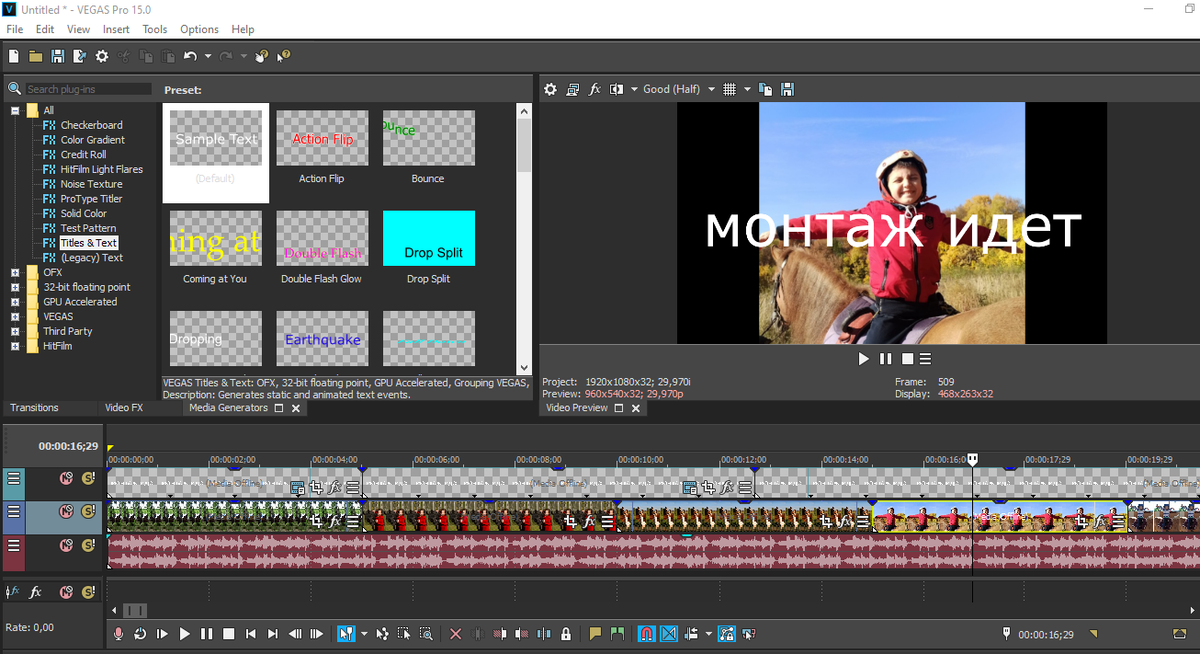Image resolution: width=1200 pixels, height=654 pixels.
Task: Delete selected event with red X
Action: pyautogui.click(x=455, y=634)
